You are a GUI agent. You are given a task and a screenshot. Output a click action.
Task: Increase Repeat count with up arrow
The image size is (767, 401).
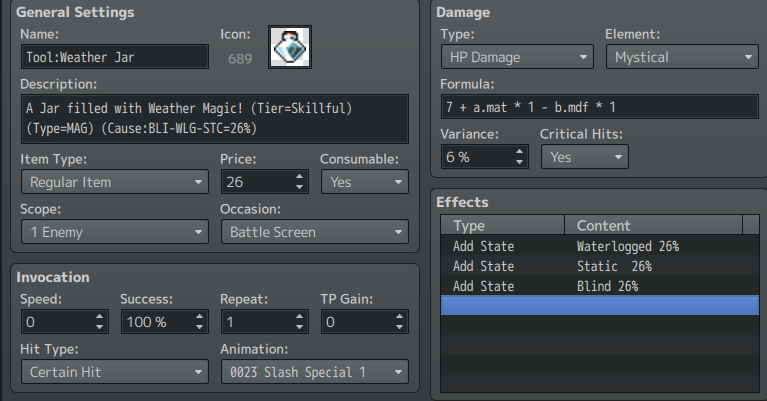pyautogui.click(x=300, y=316)
